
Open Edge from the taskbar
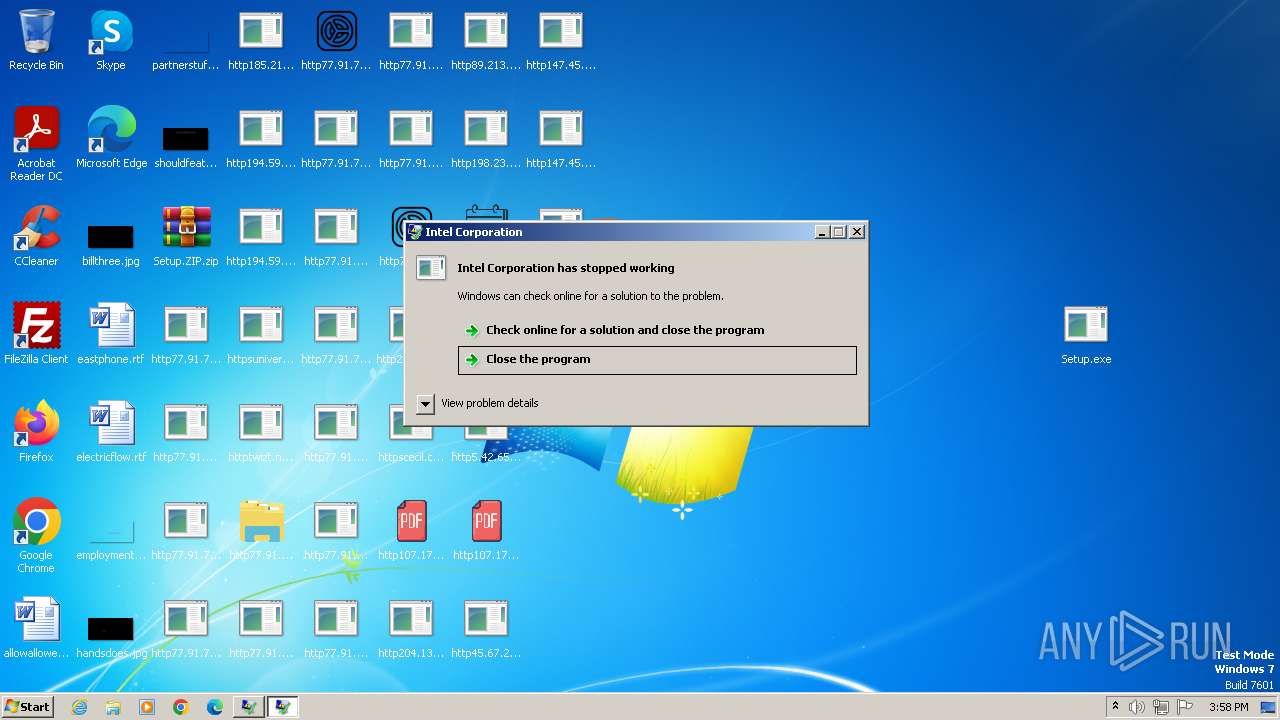click(x=215, y=707)
